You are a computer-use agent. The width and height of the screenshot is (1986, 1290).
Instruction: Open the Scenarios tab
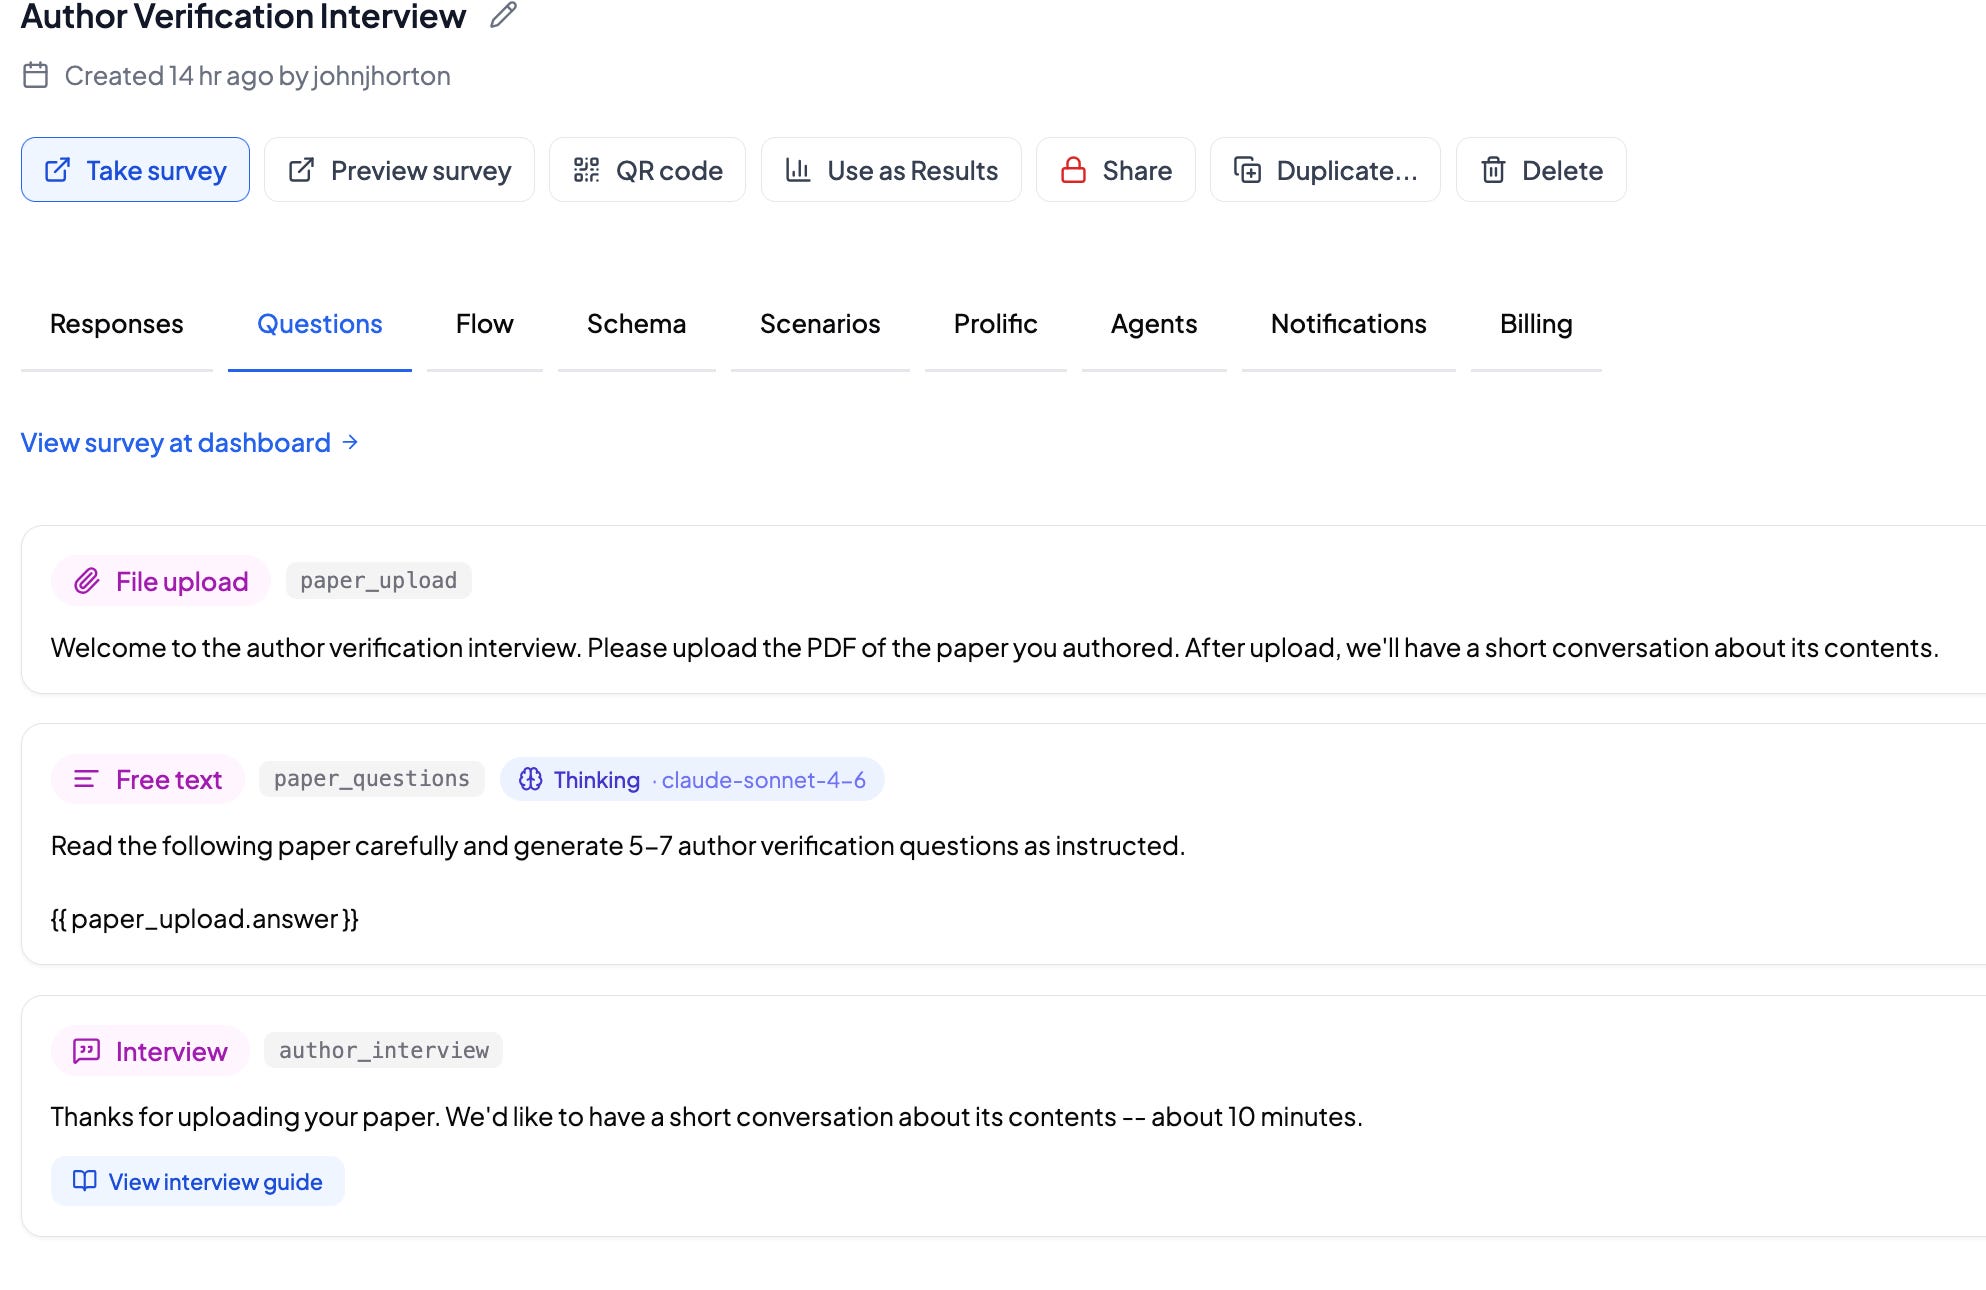820,324
